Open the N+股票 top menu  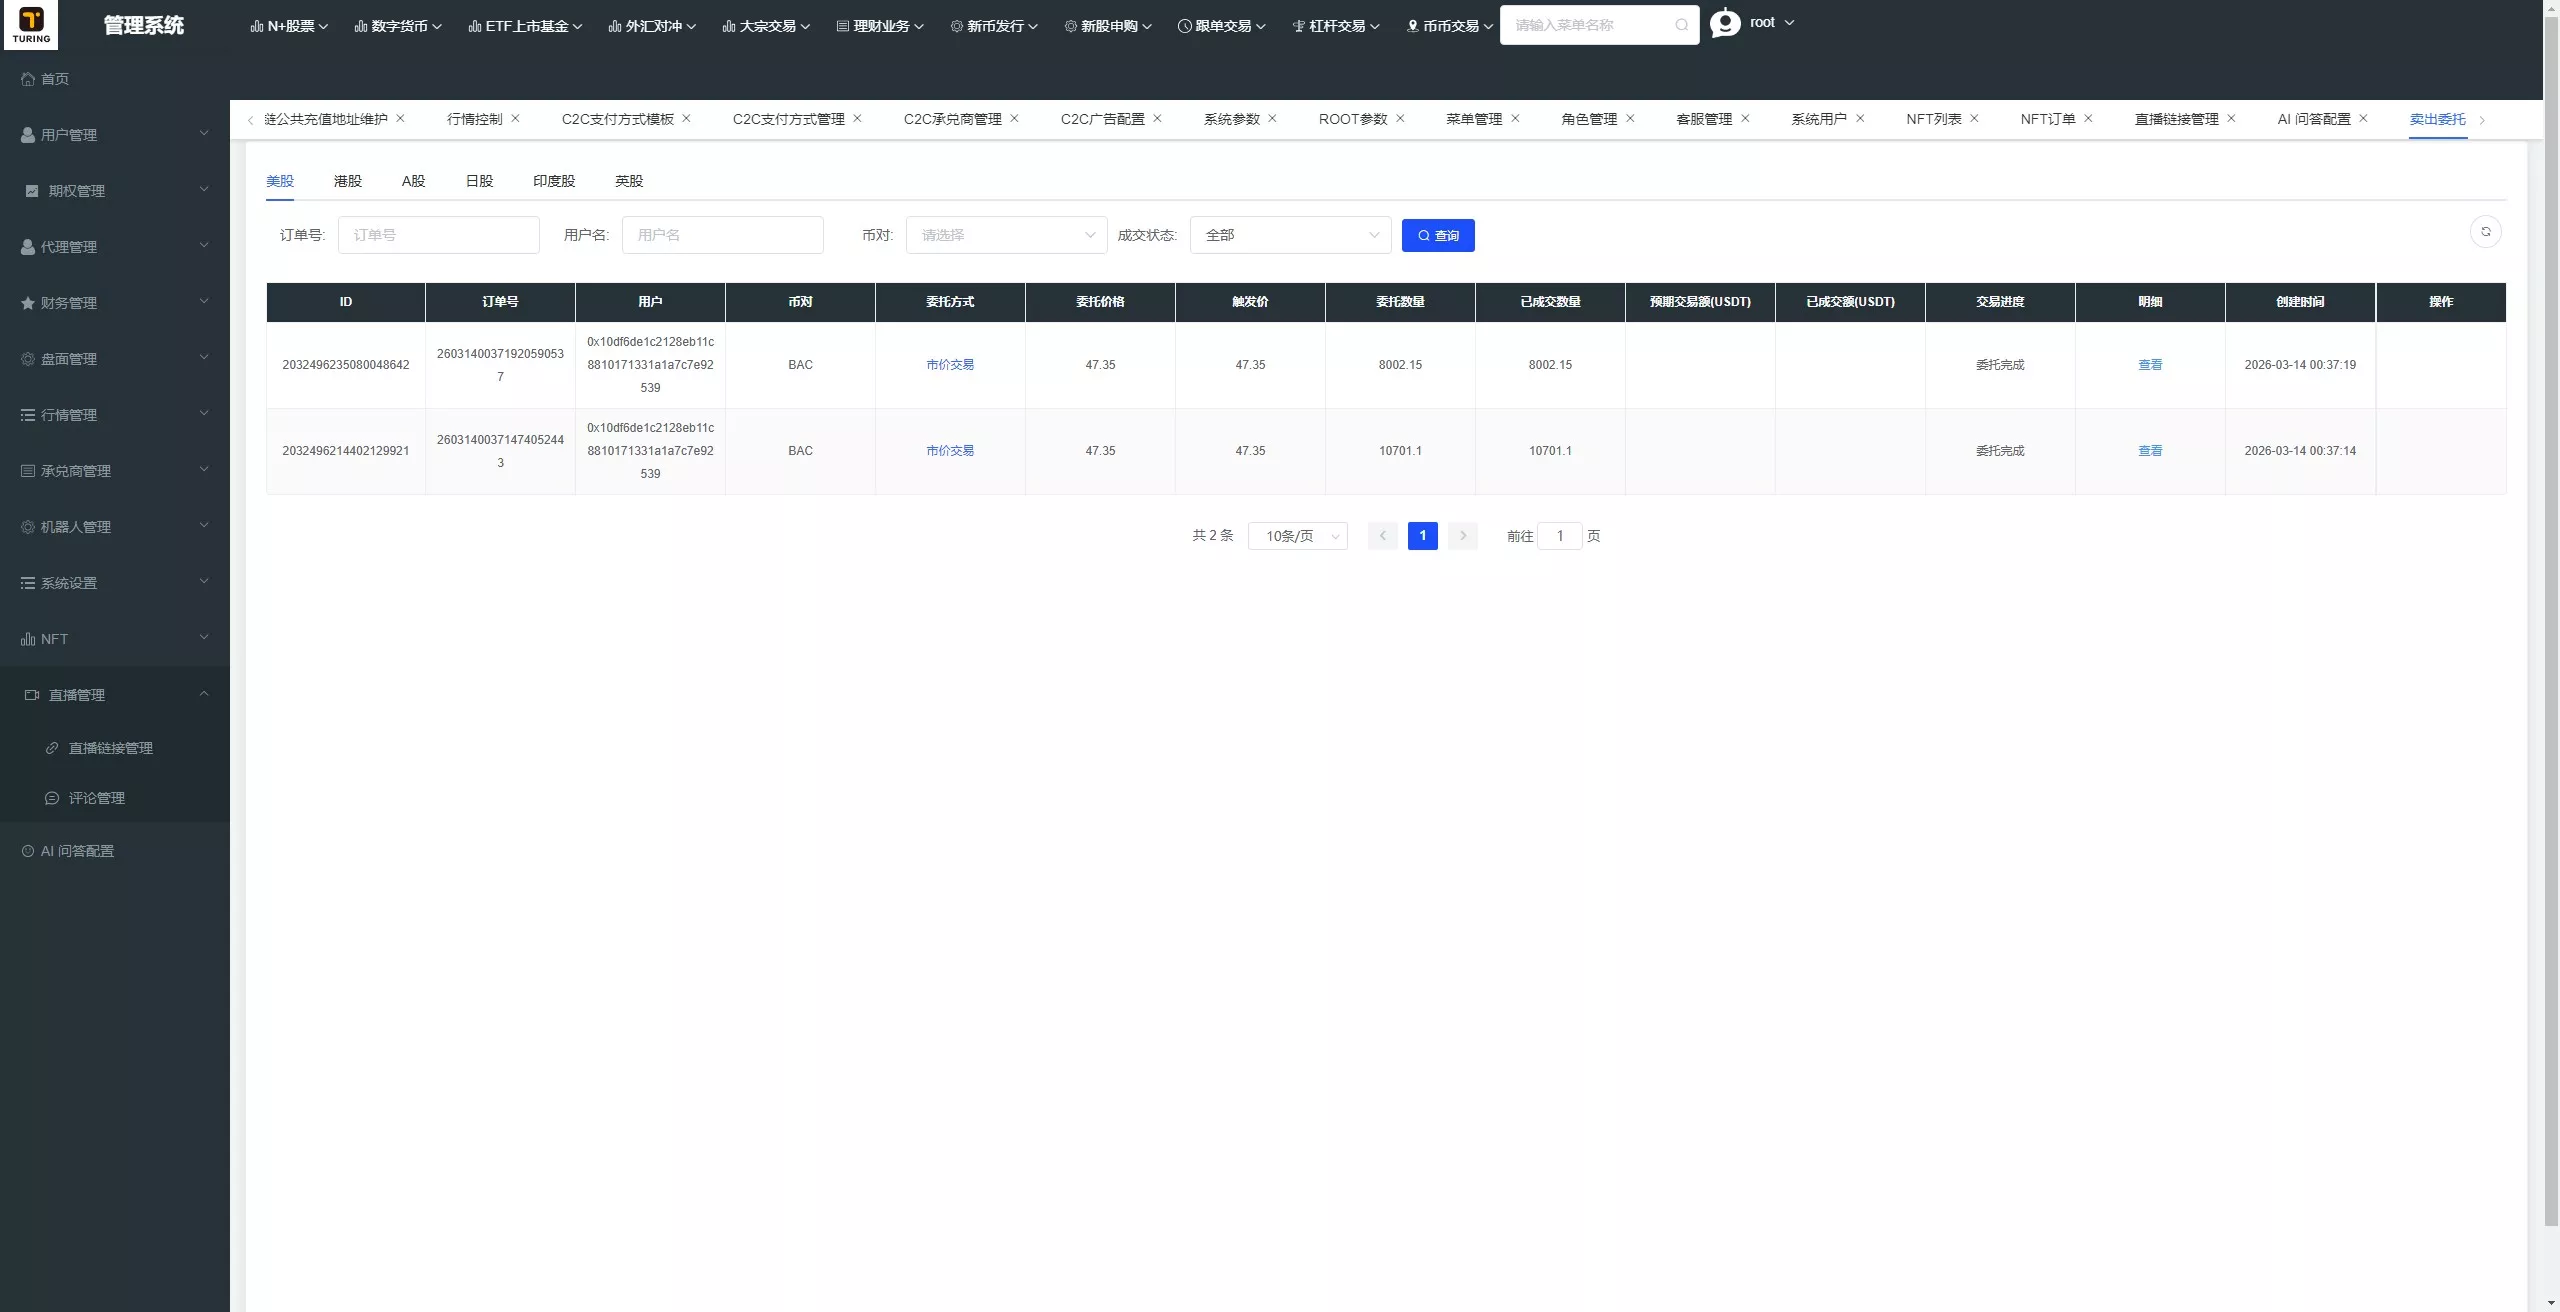coord(289,26)
